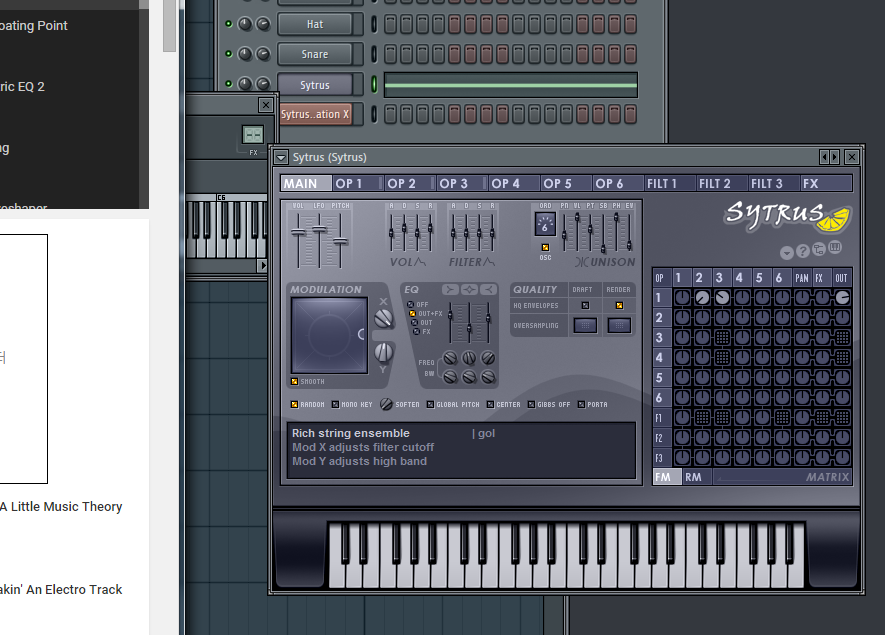The height and width of the screenshot is (635, 885).
Task: Click the Modulation X/Y pad
Action: click(329, 335)
